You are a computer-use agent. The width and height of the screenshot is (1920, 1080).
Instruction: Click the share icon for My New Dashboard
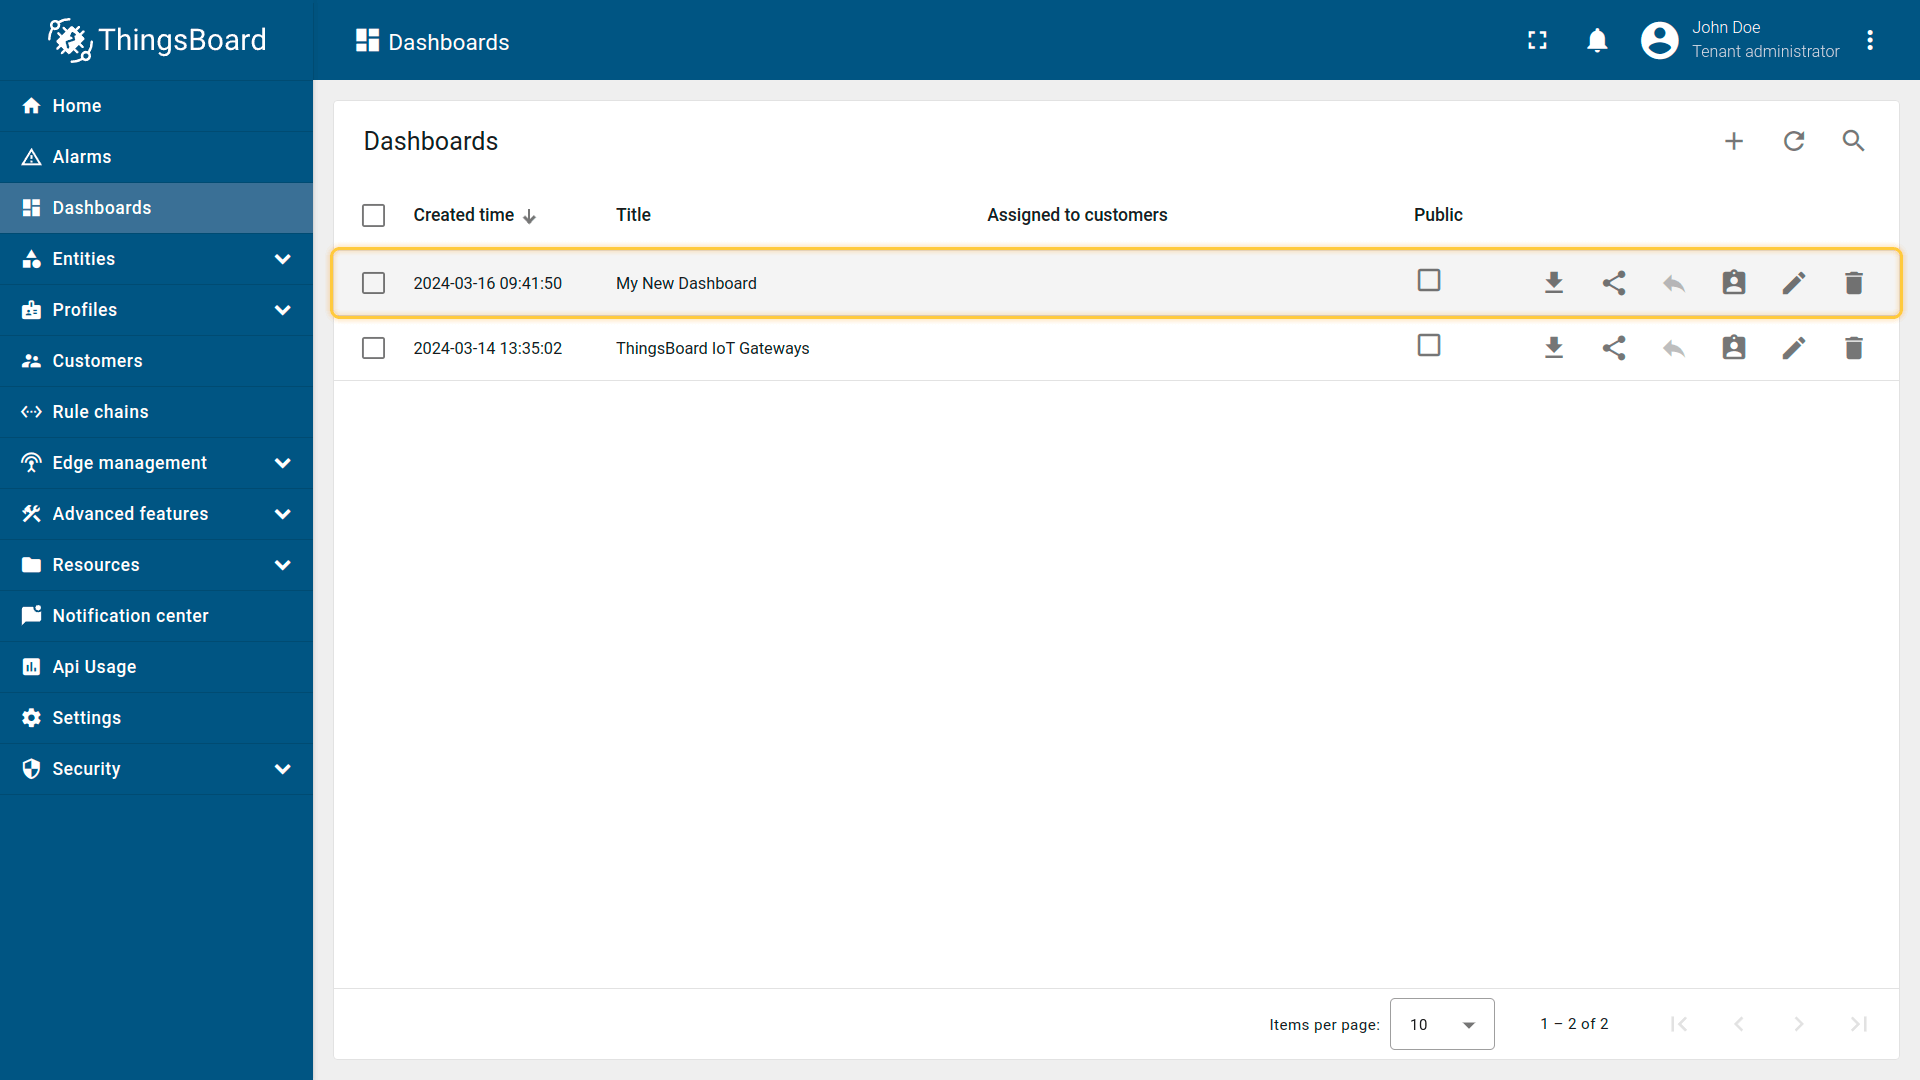click(x=1613, y=282)
